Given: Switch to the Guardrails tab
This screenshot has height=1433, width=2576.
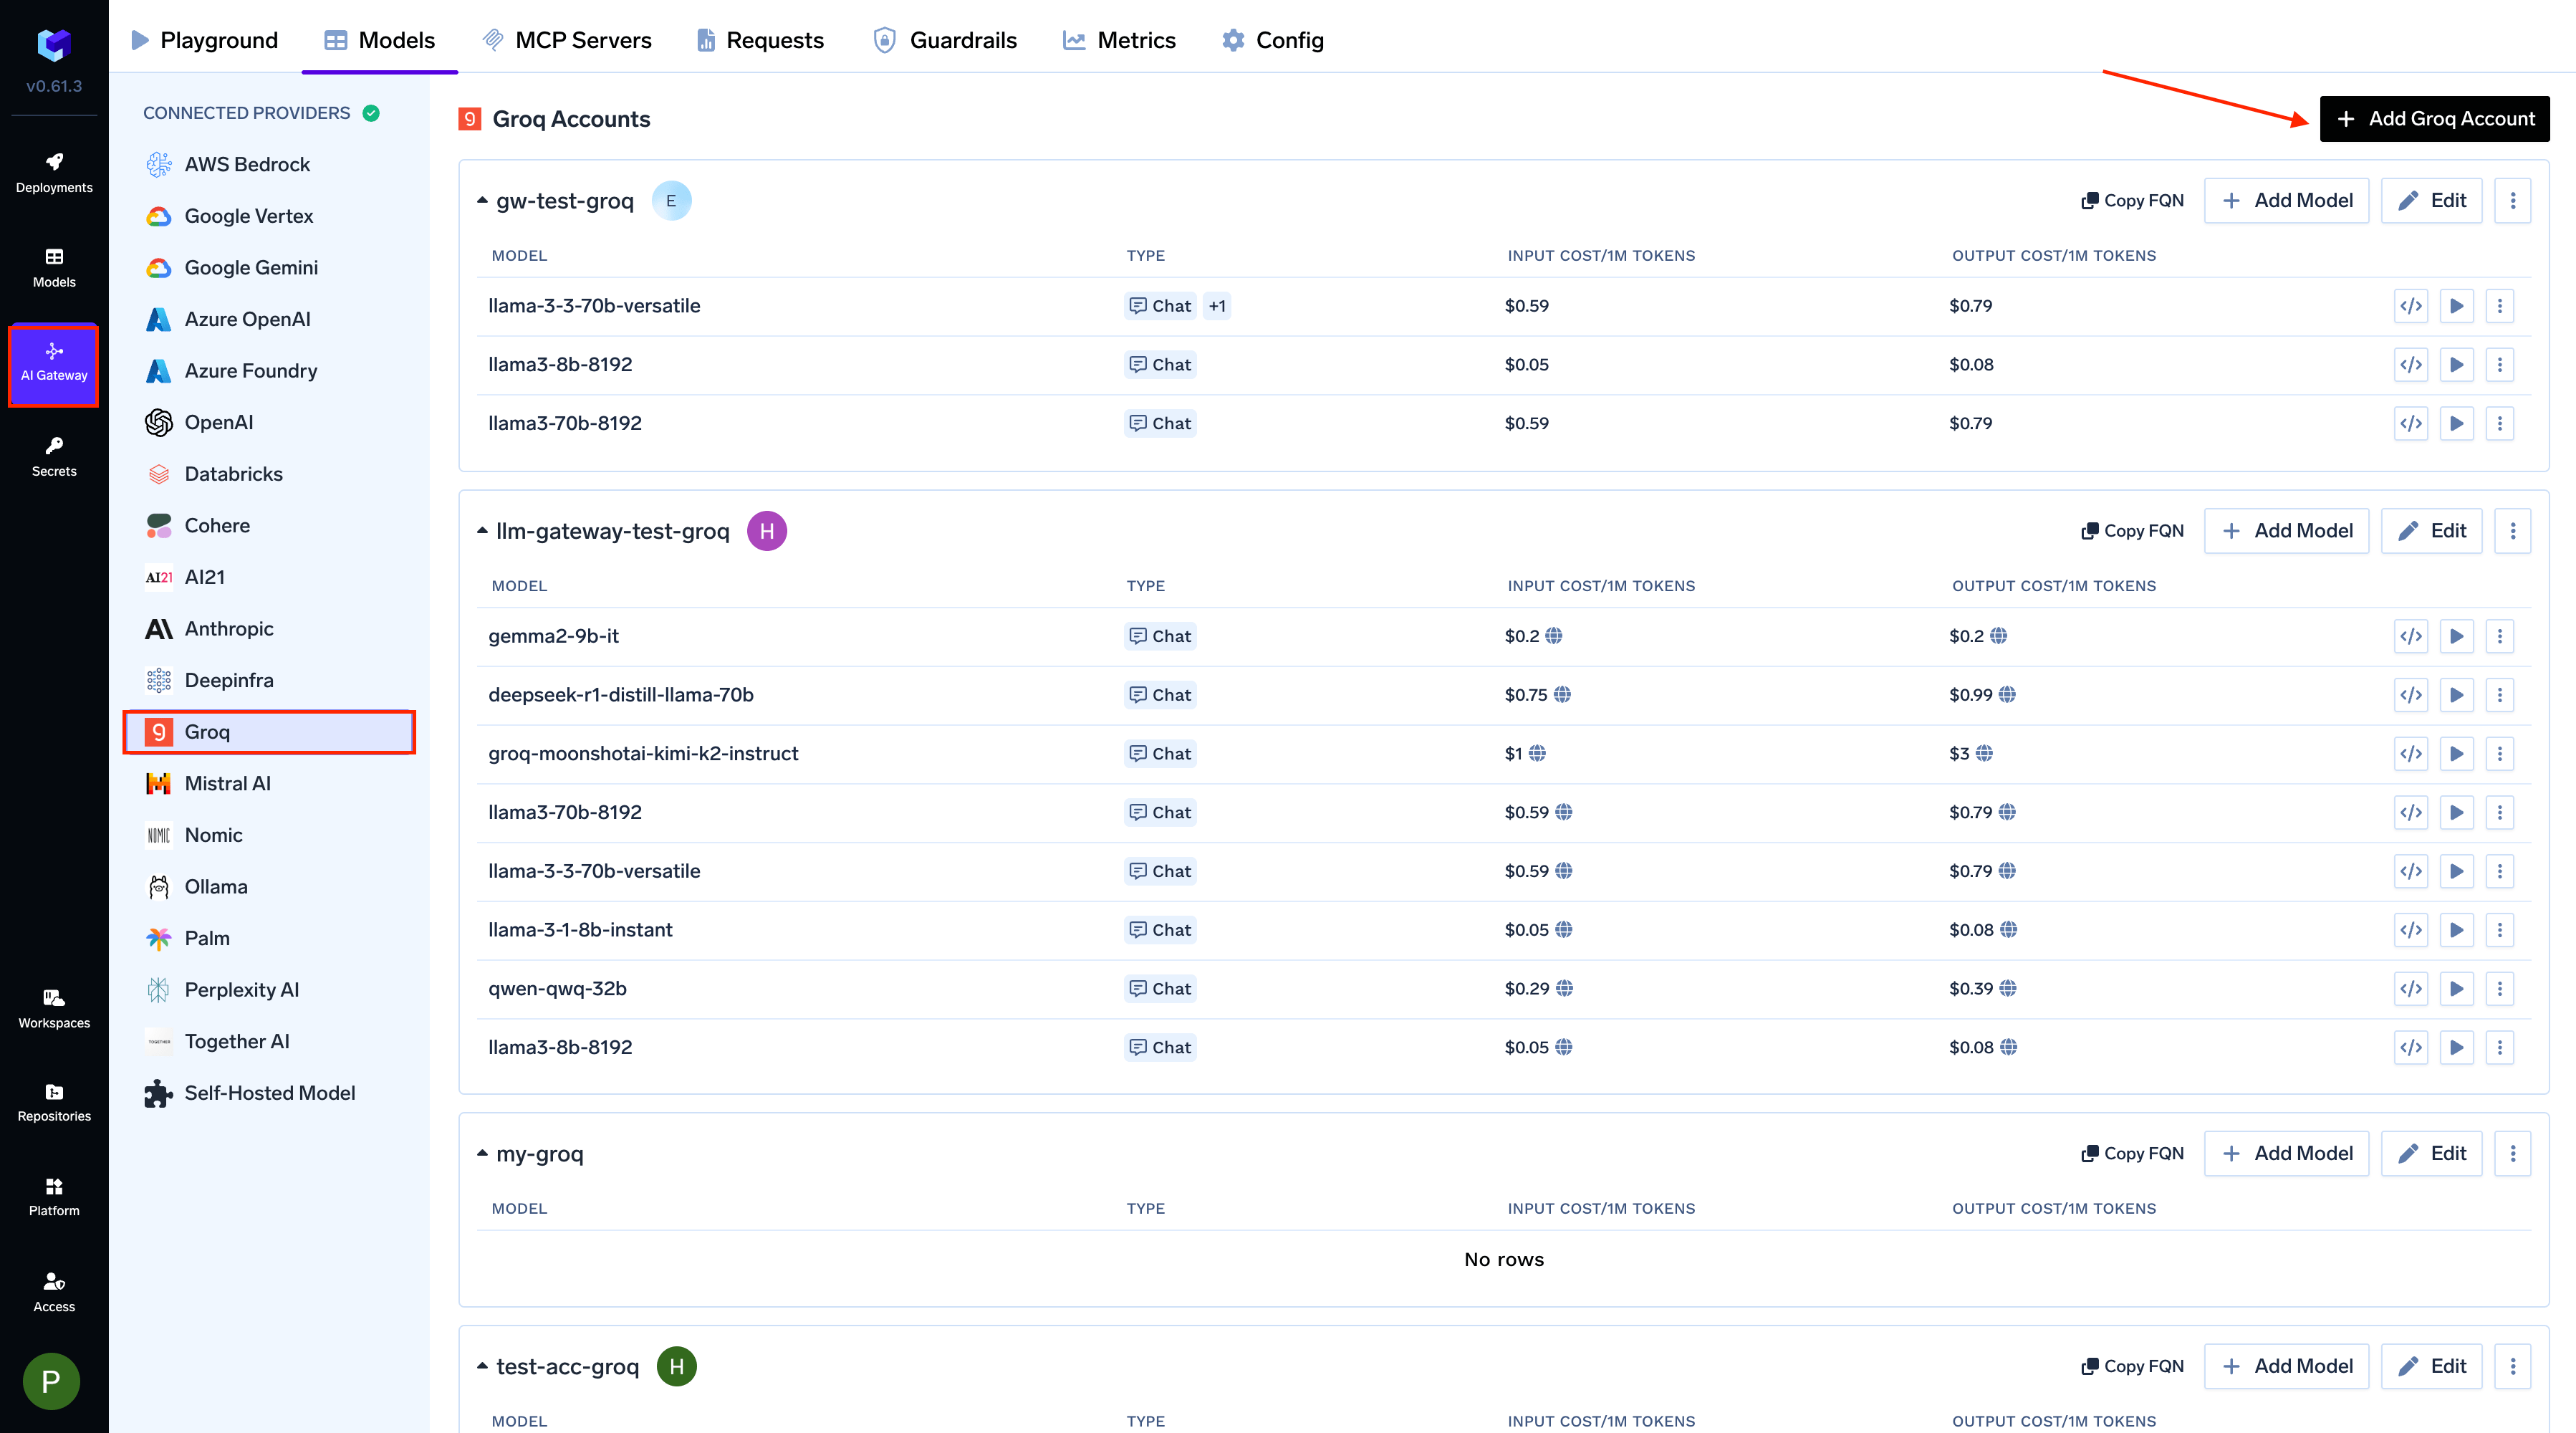Looking at the screenshot, I should coord(944,40).
